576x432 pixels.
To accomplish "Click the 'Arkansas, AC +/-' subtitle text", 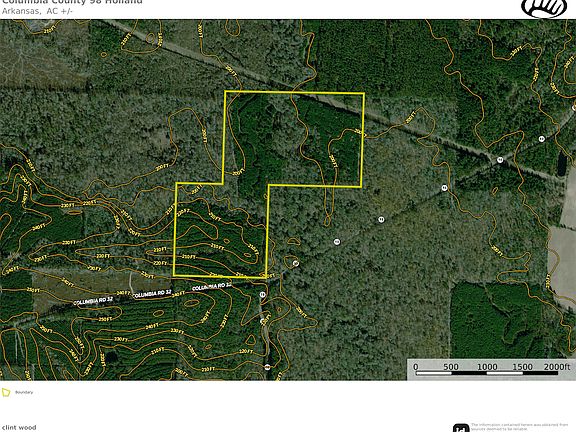I will [x=37, y=11].
